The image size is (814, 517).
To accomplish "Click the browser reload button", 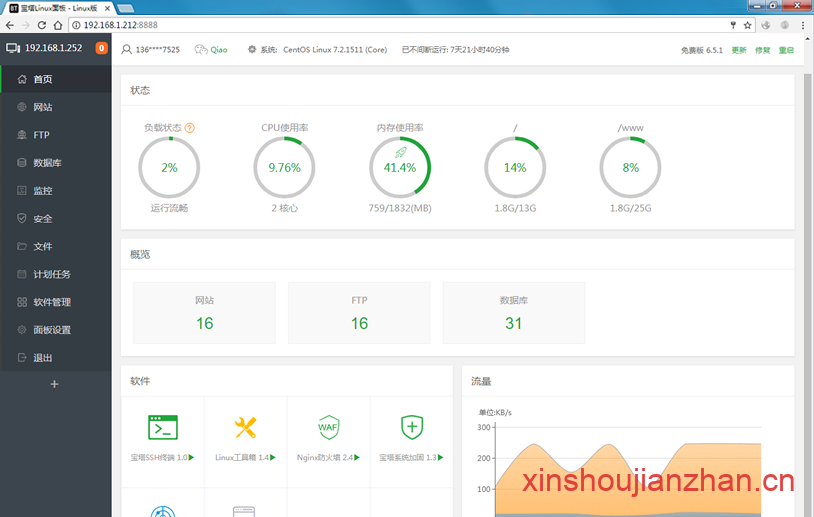I will pos(53,24).
